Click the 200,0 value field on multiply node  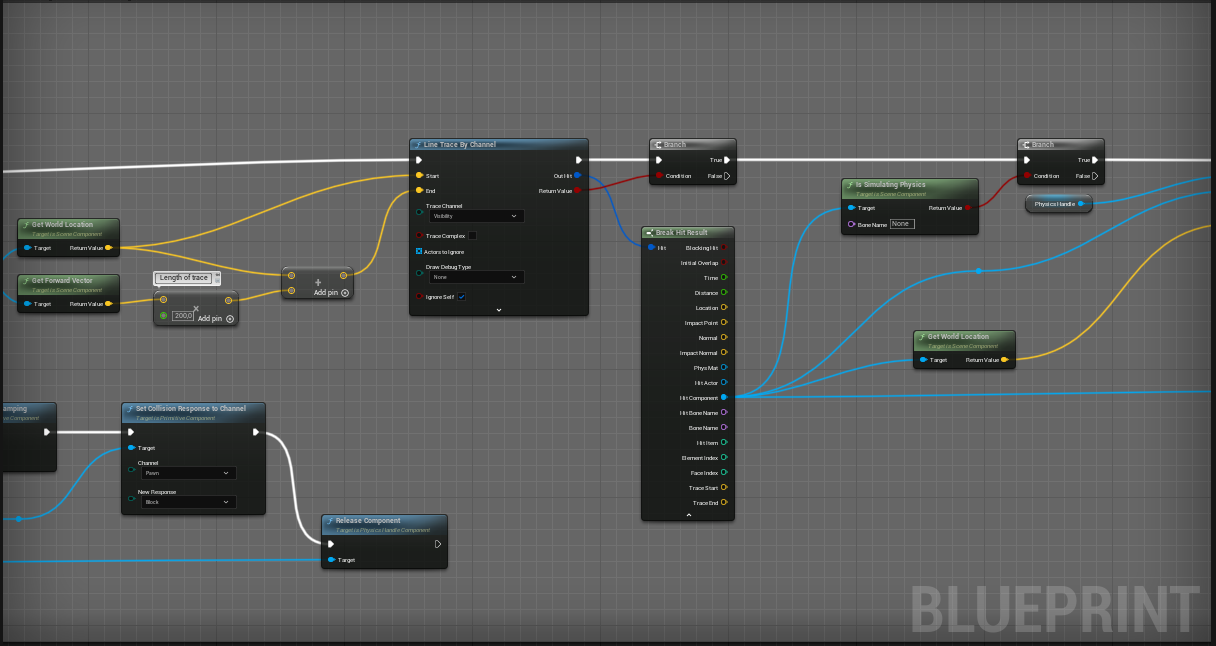[x=182, y=315]
